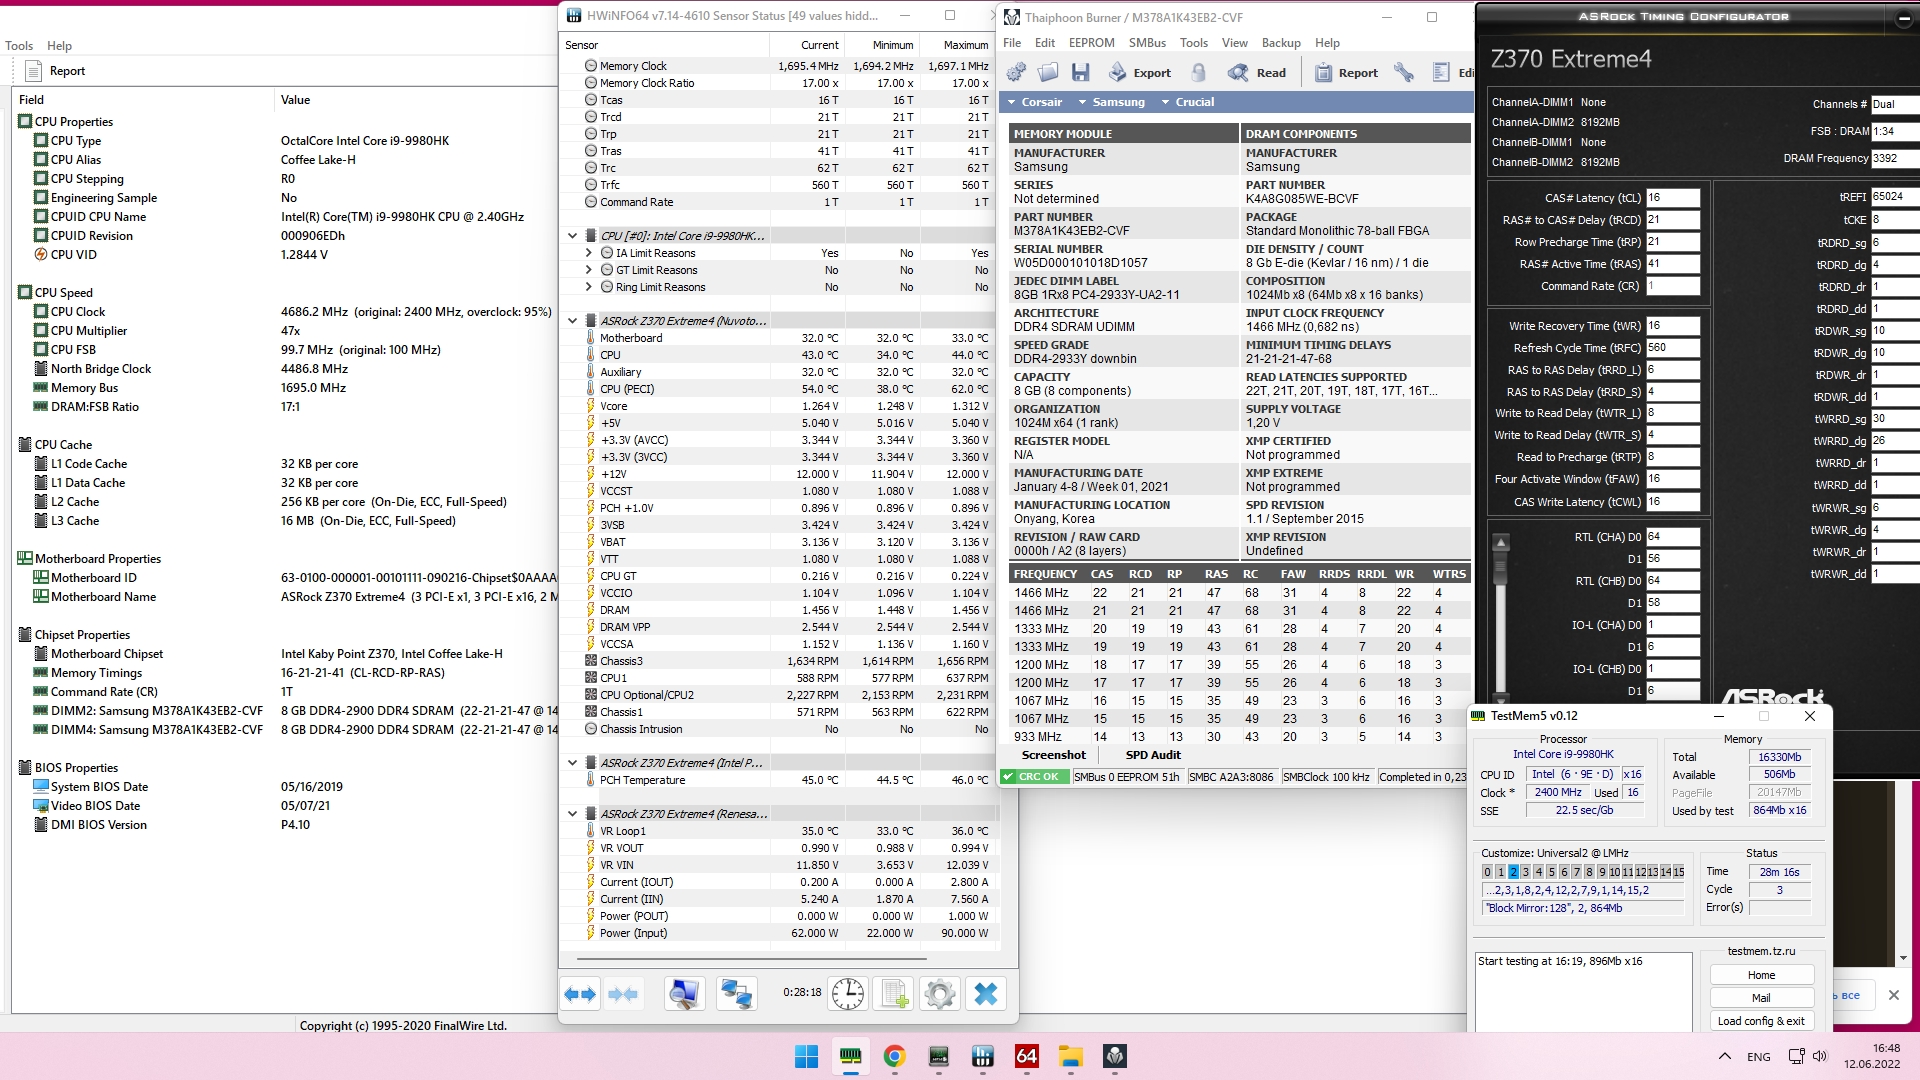Click HWiNFO expand columns blue arrows icon
Image resolution: width=1920 pixels, height=1080 pixels.
click(580, 994)
